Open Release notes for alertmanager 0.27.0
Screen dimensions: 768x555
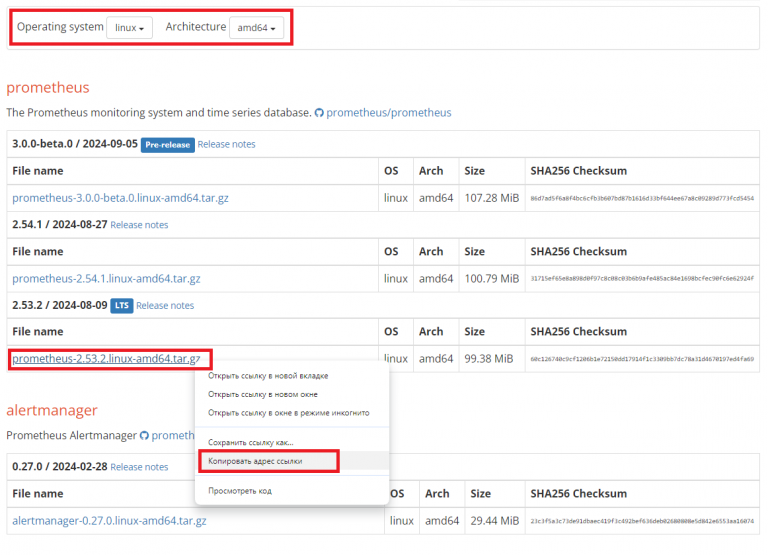(x=139, y=467)
